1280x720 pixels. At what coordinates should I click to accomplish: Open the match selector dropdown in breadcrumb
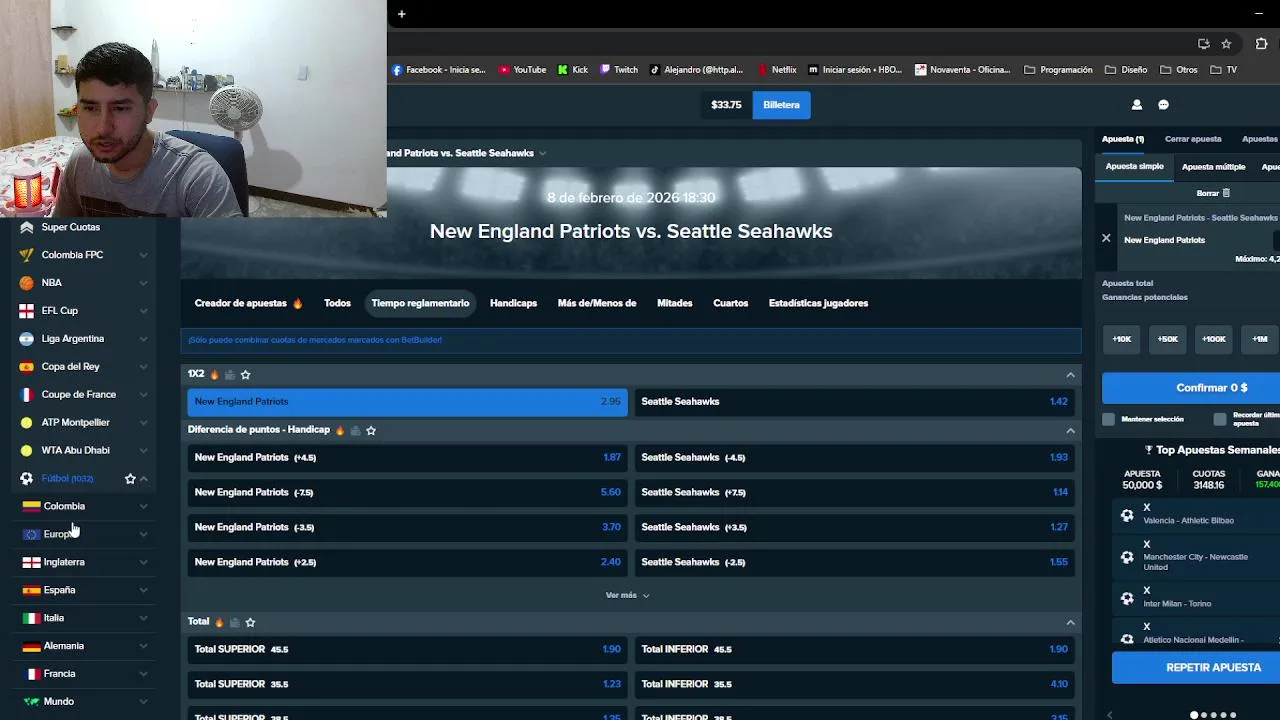coord(542,153)
